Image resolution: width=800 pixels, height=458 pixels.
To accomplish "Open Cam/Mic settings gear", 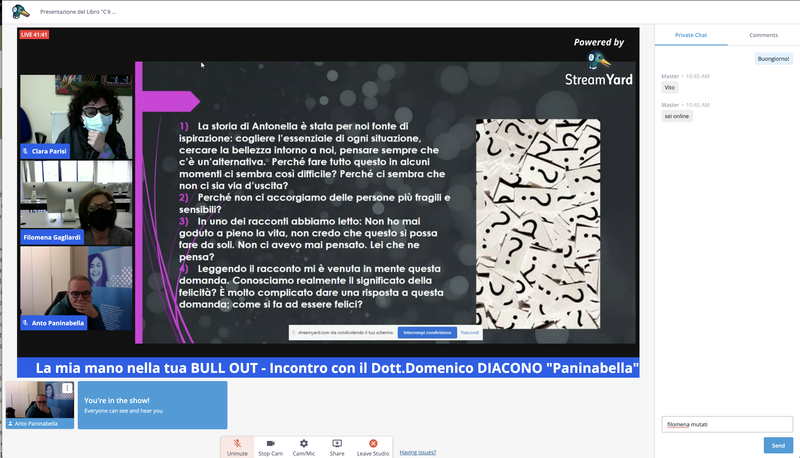I will tap(304, 447).
